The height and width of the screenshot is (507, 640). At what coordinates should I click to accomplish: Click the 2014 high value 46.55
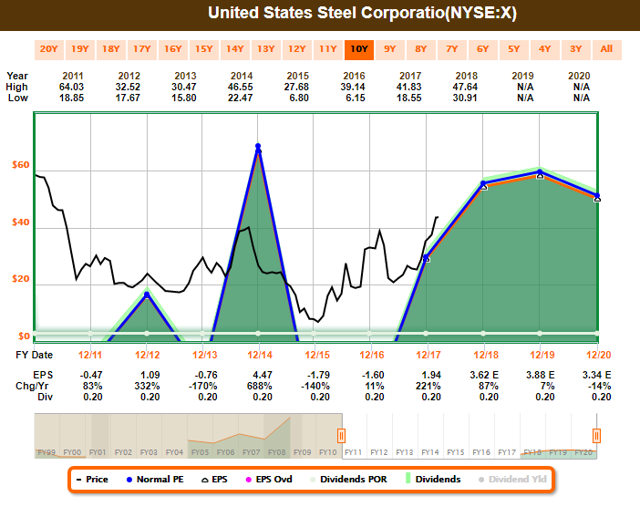pyautogui.click(x=240, y=87)
